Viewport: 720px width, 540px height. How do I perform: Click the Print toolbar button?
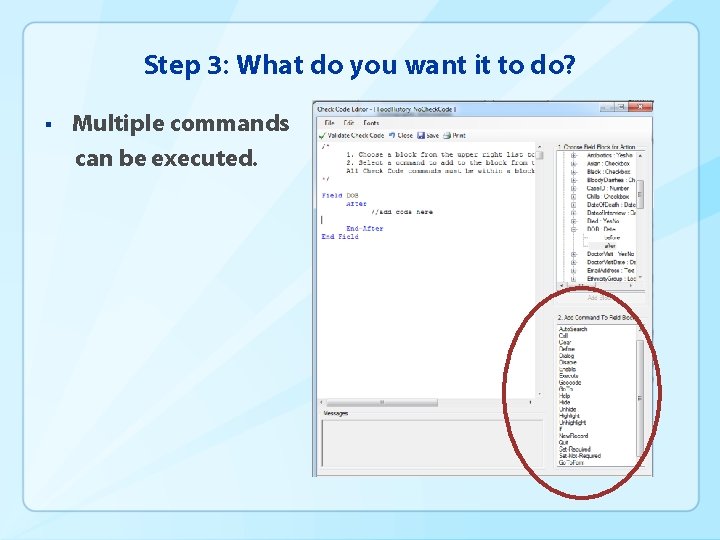(455, 135)
